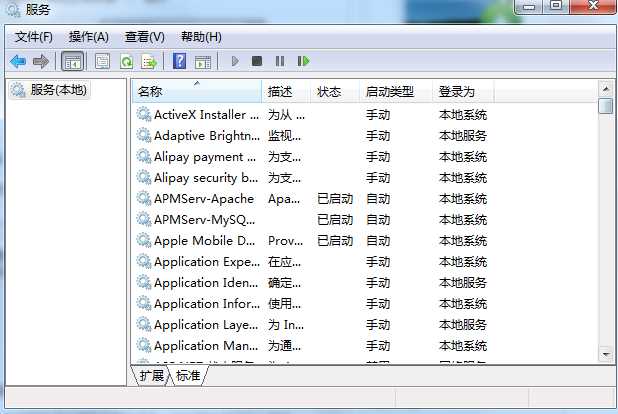Select the APMServ-MySQ... service name
Image resolution: width=618 pixels, height=414 pixels.
pos(205,220)
